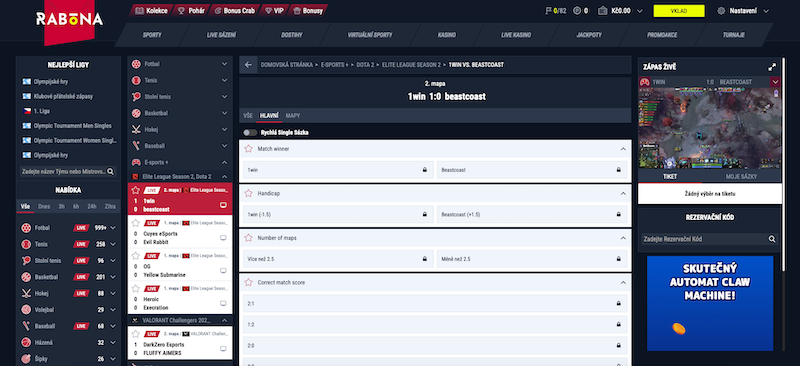800x366 pixels.
Task: Expand live stream to fullscreen icon
Action: click(772, 67)
